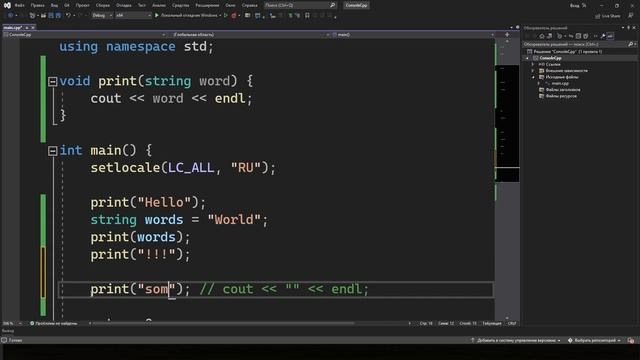Open the Сборка menu

102,5
